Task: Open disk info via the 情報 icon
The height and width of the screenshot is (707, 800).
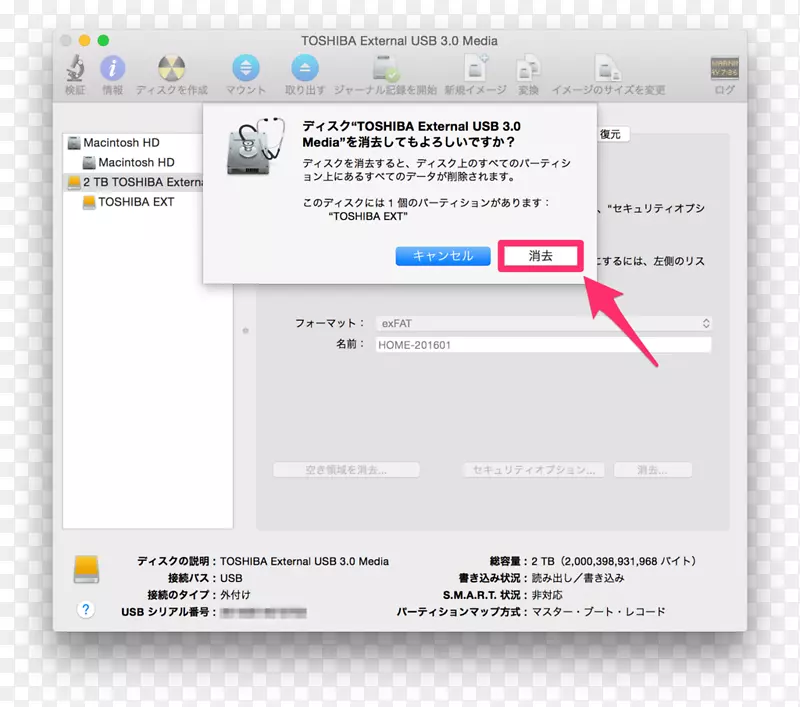Action: point(113,70)
